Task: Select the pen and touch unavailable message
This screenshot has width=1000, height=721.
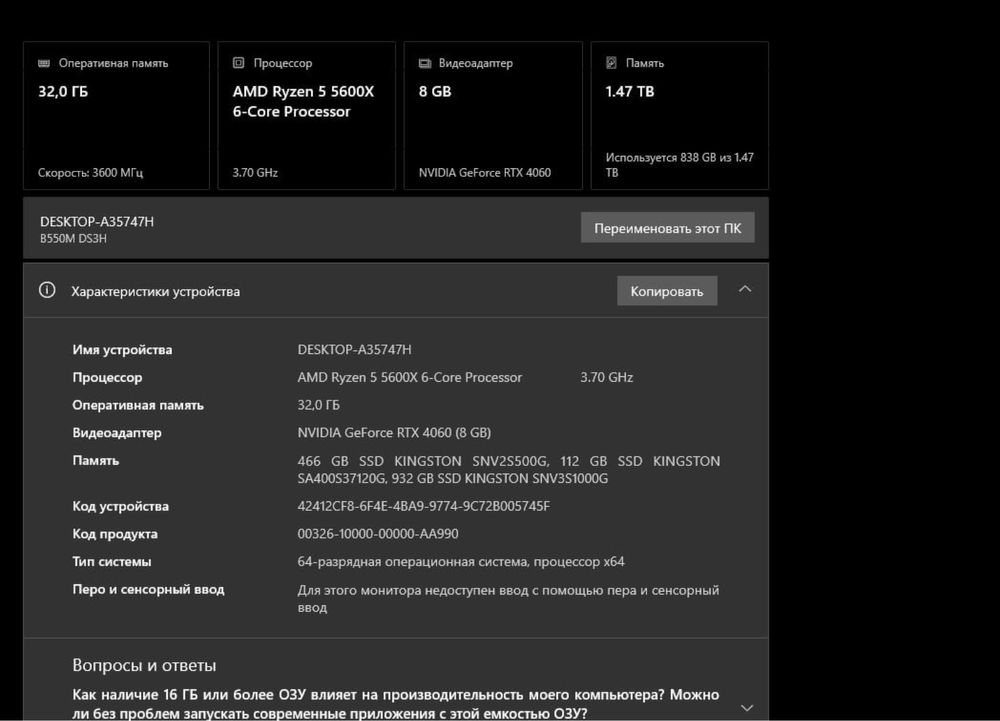Action: (508, 599)
